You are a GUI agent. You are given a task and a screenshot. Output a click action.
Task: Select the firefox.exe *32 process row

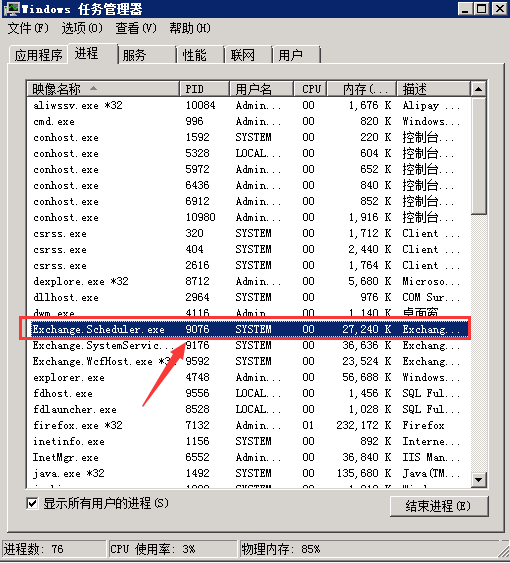click(x=248, y=425)
